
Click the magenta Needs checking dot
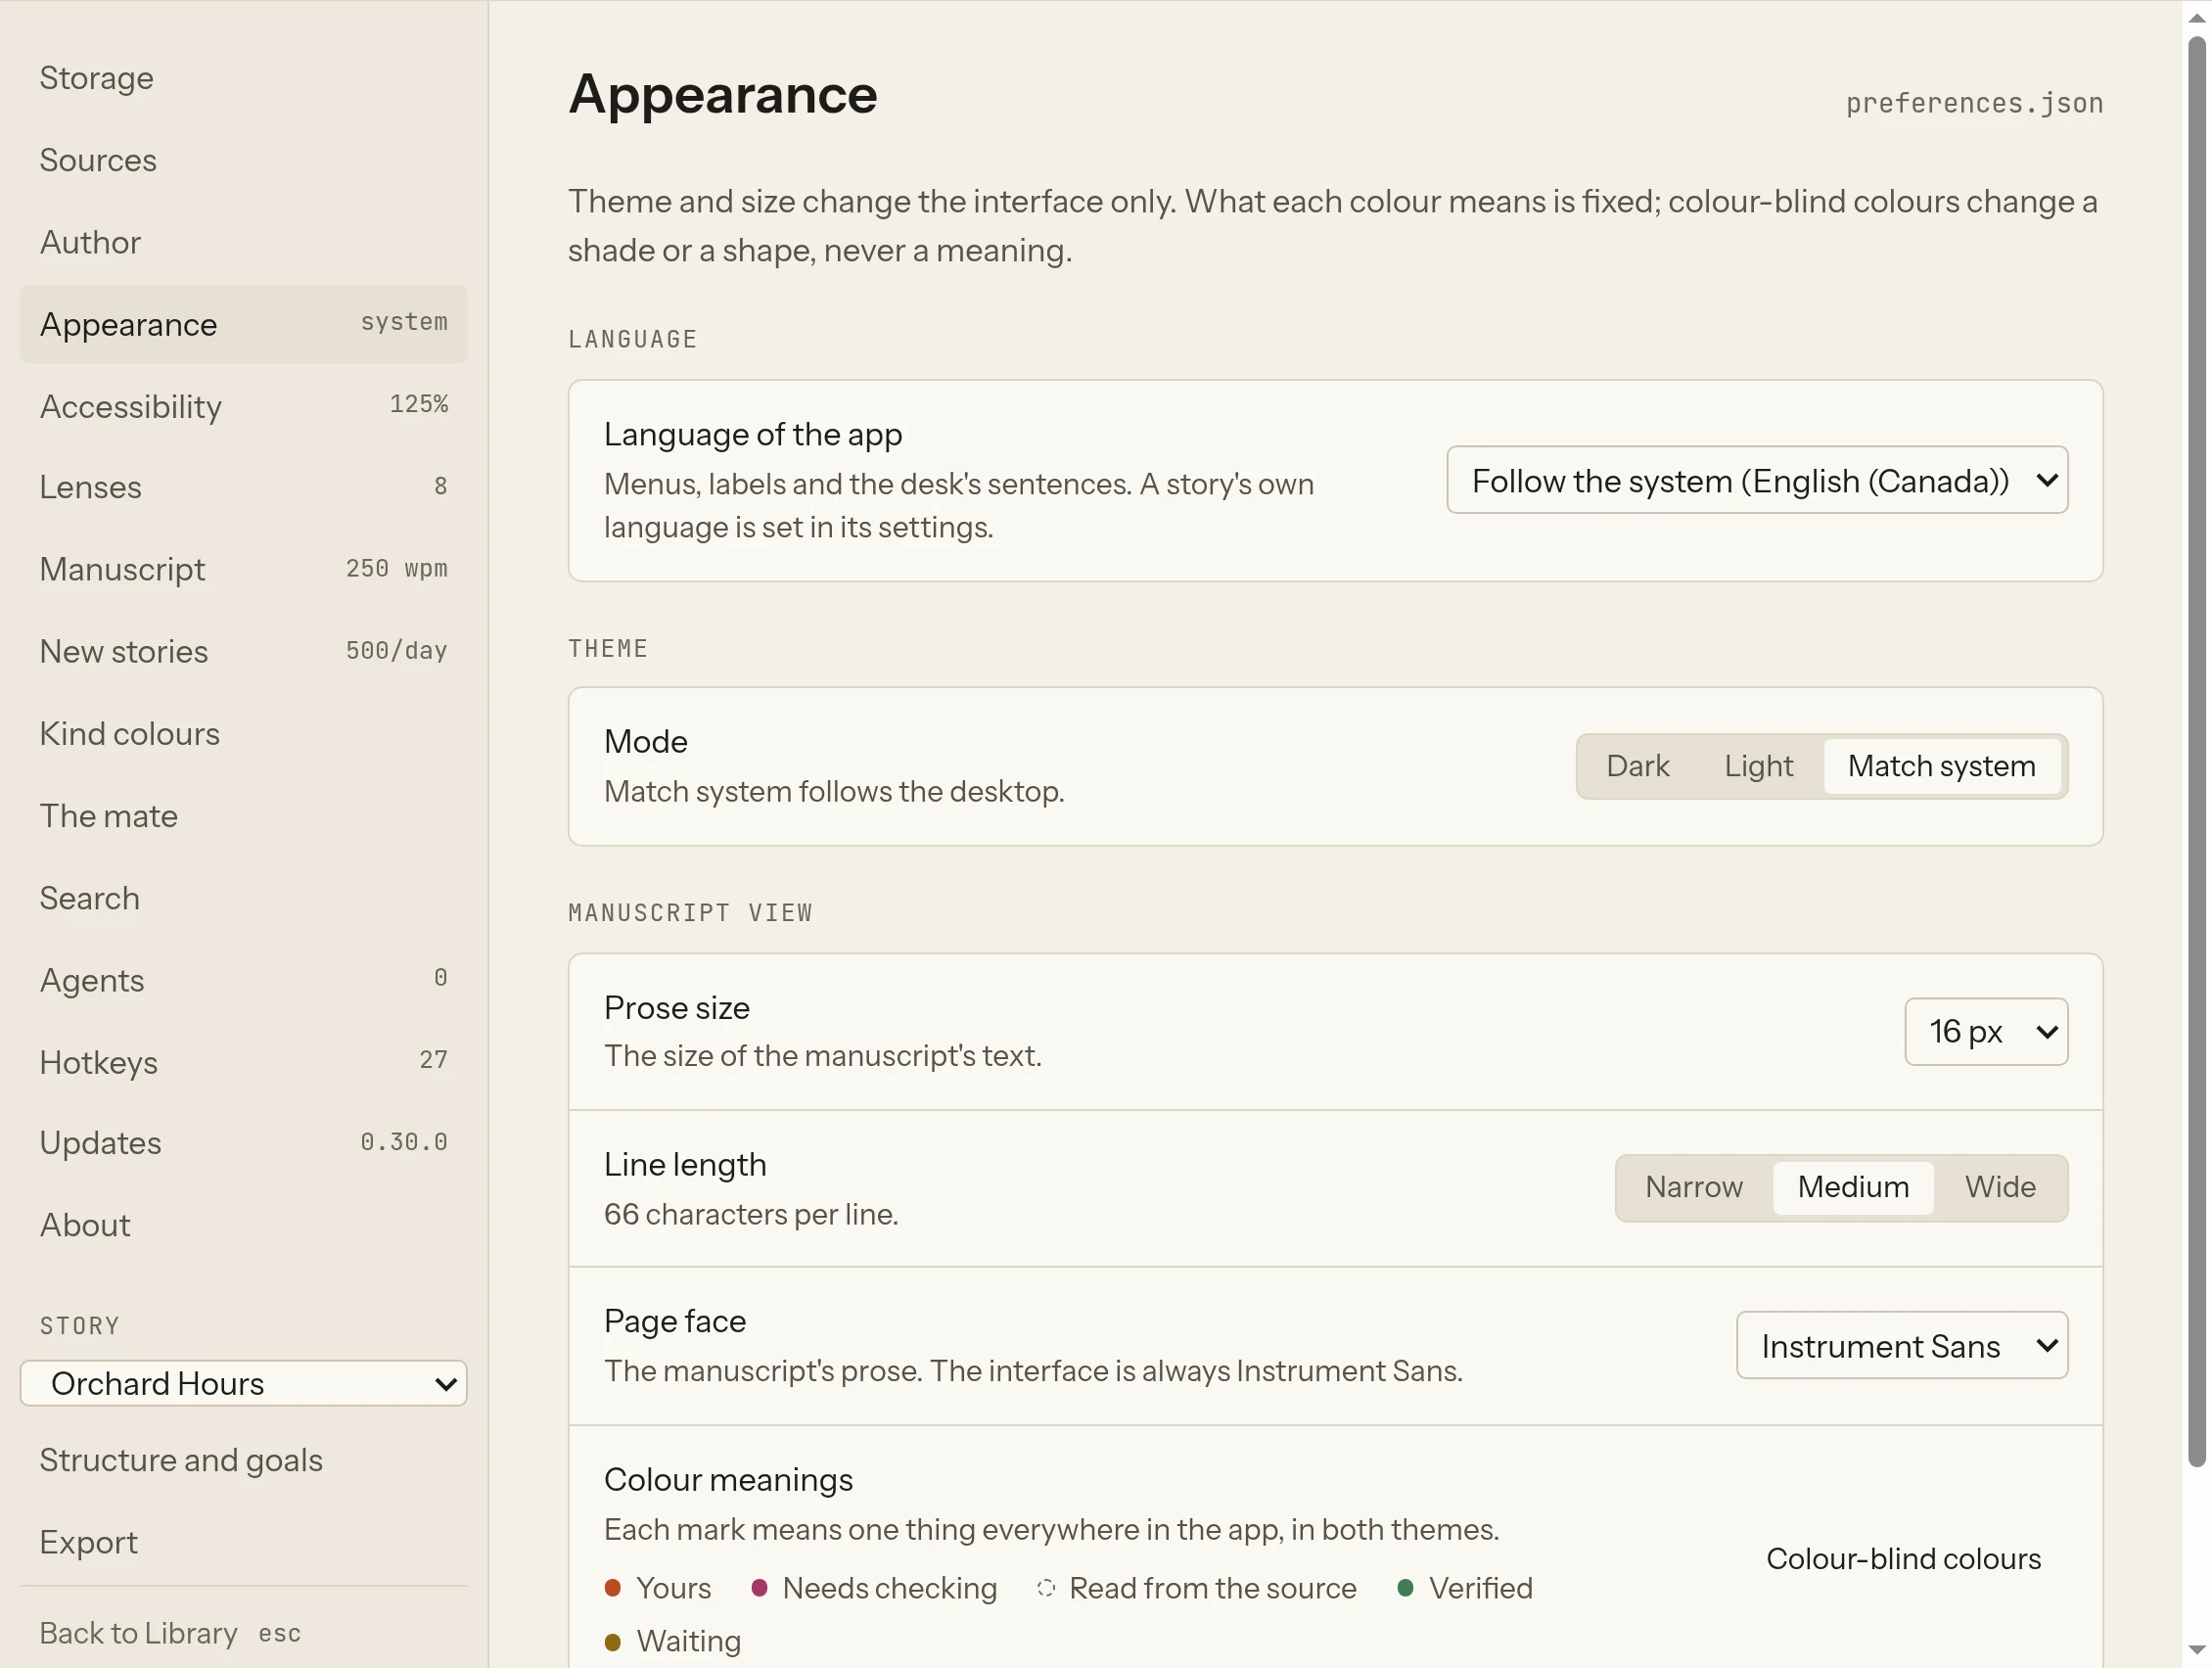coord(759,1588)
